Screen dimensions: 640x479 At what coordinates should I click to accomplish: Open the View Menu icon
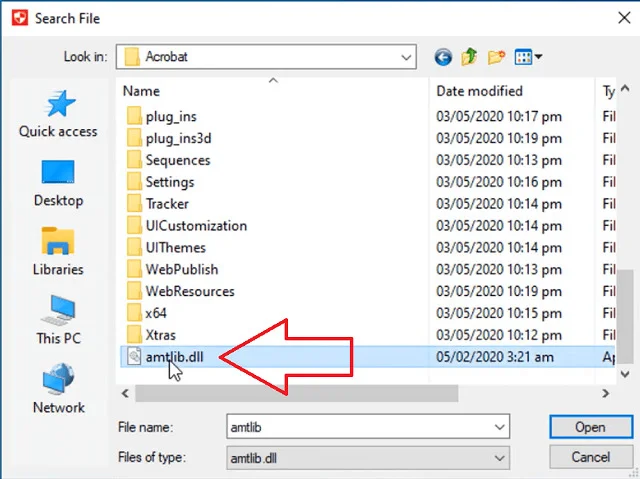(523, 57)
